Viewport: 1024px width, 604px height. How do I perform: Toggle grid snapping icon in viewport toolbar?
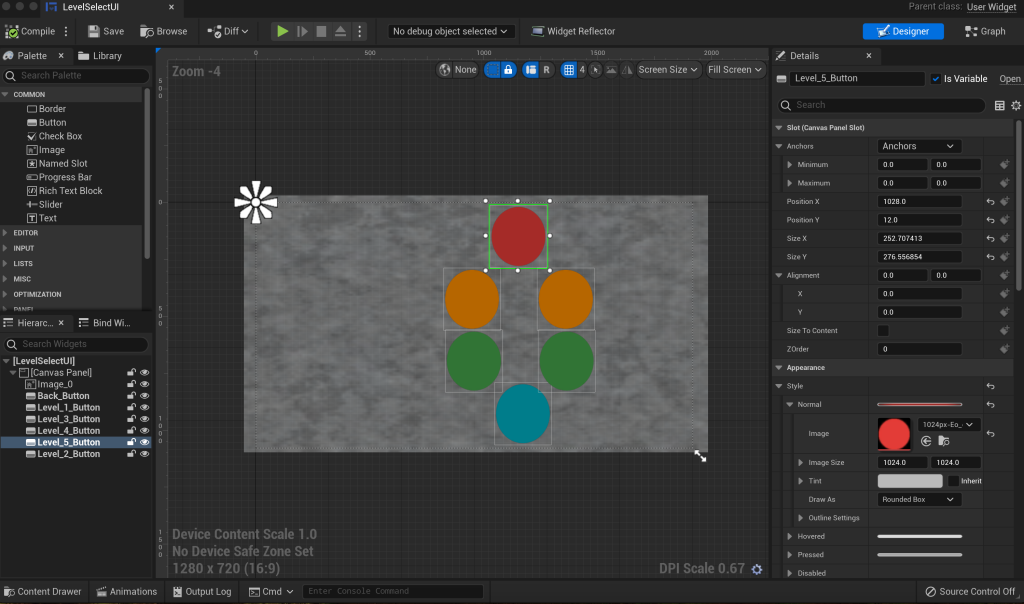tap(569, 70)
